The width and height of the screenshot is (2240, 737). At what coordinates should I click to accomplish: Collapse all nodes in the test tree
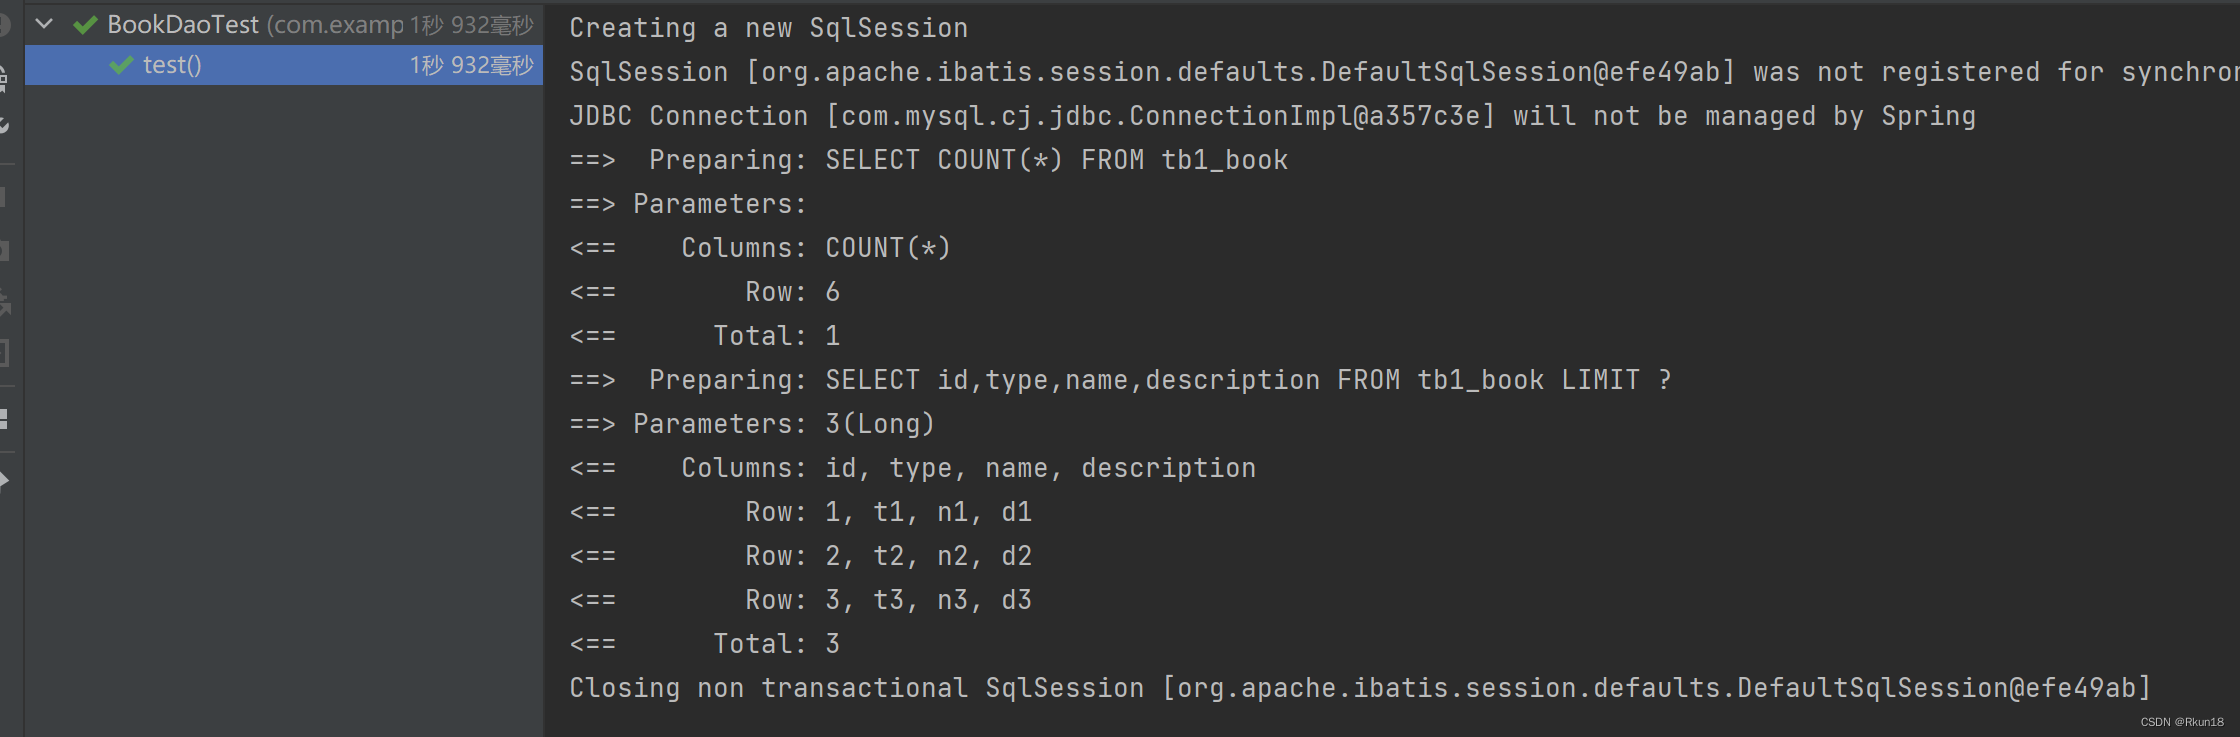click(x=5, y=420)
